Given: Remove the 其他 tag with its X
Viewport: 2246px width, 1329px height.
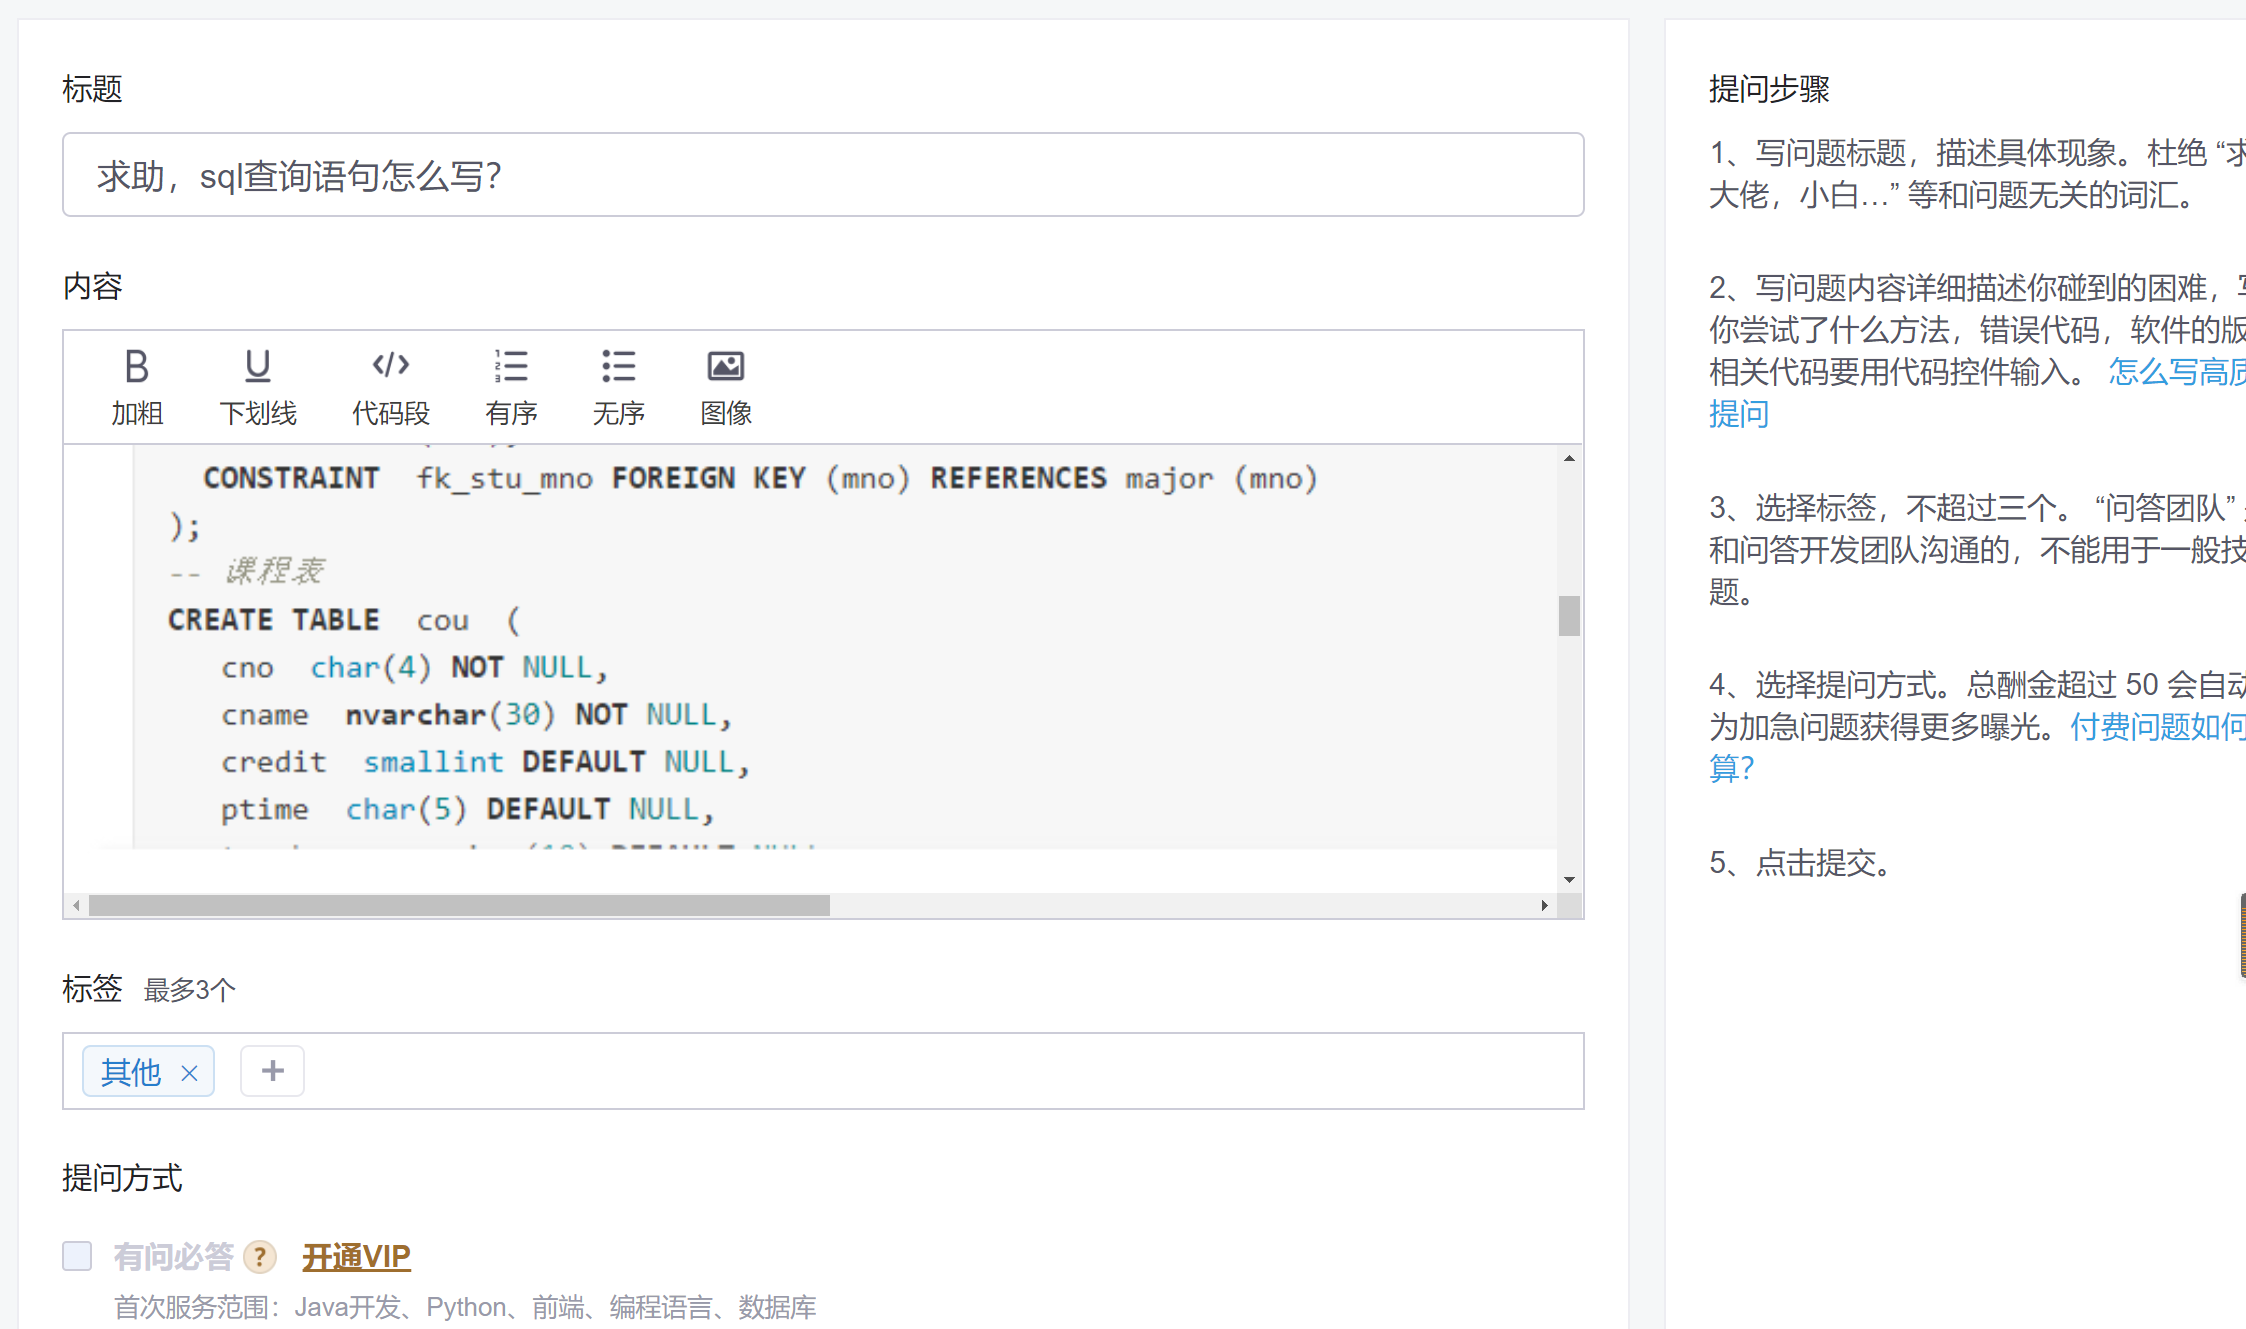Looking at the screenshot, I should pyautogui.click(x=189, y=1073).
